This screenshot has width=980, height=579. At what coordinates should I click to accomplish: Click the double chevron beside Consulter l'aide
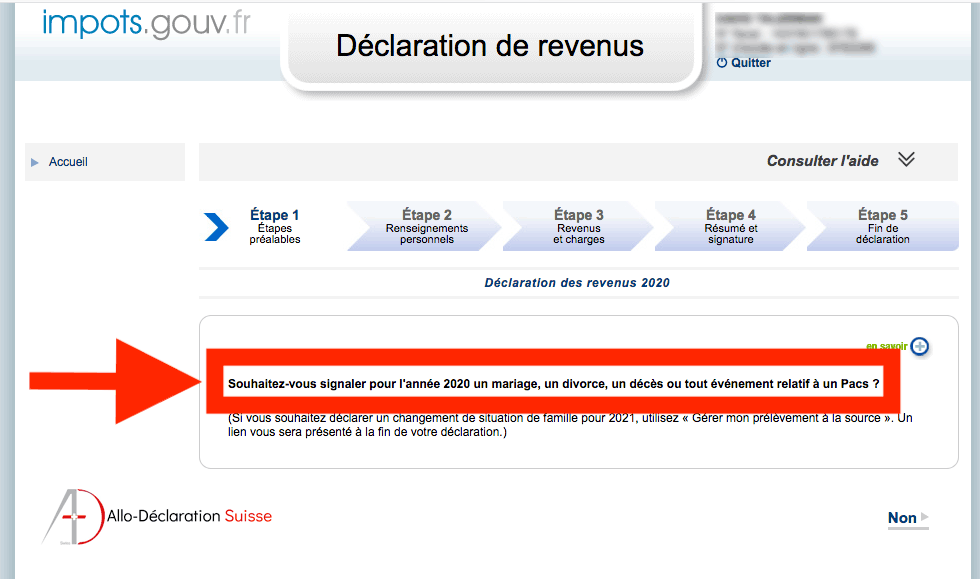pyautogui.click(x=906, y=159)
